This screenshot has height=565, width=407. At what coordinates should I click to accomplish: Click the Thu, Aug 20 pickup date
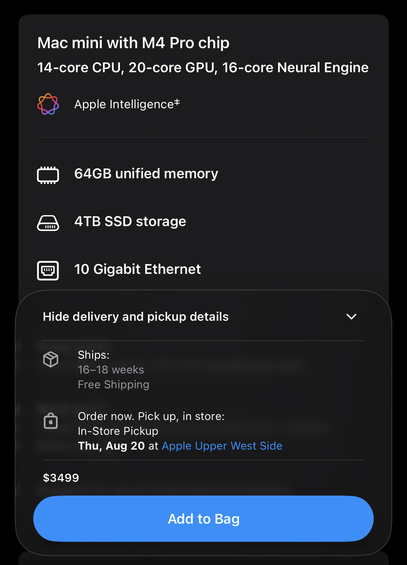coord(111,446)
